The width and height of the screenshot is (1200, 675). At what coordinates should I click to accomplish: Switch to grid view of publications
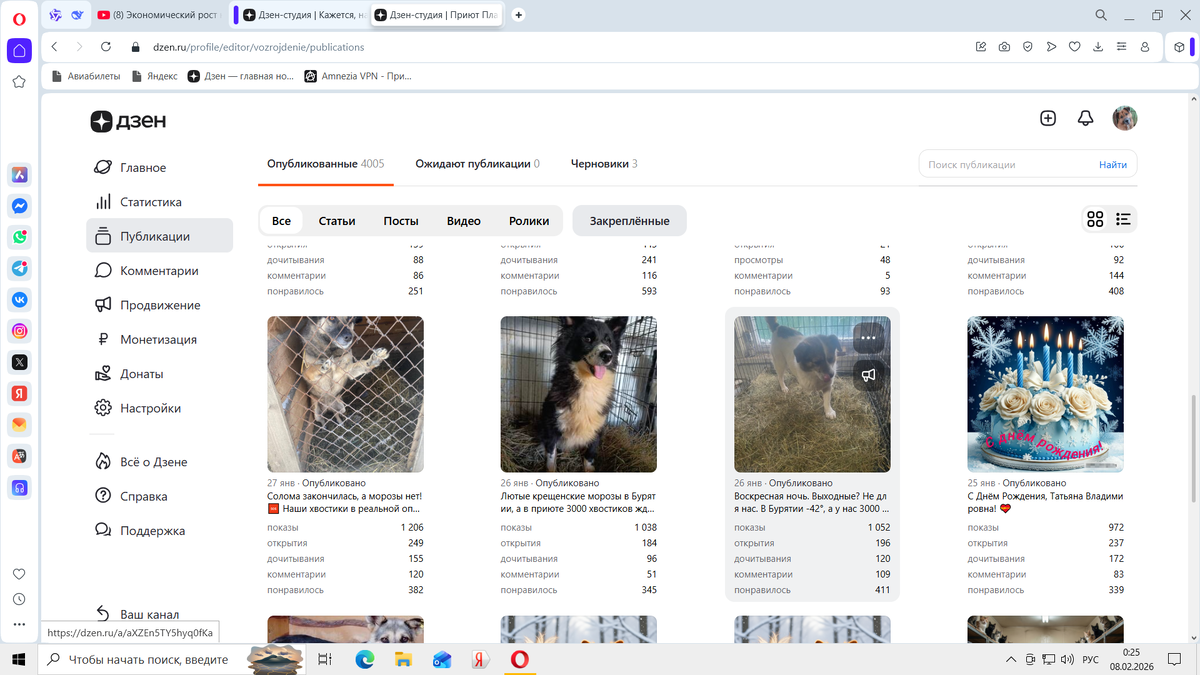tap(1095, 220)
